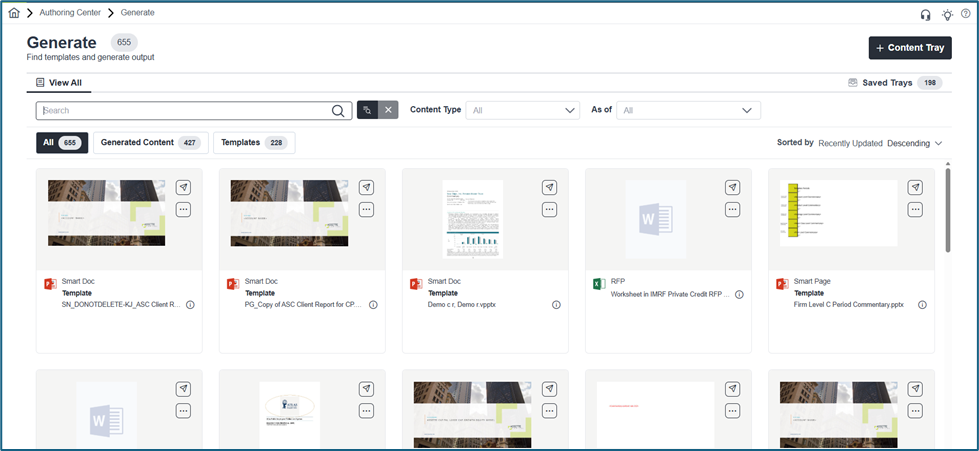Screen dimensions: 979x451
Task: Change sort order via Descending dropdown
Action: pyautogui.click(x=915, y=143)
